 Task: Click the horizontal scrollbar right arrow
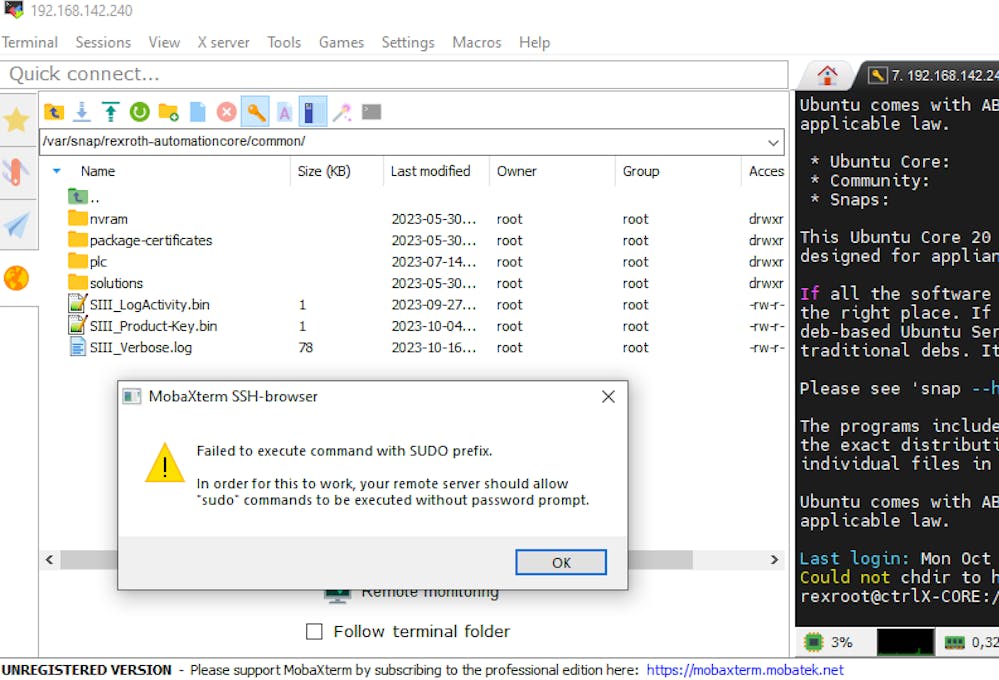[774, 560]
